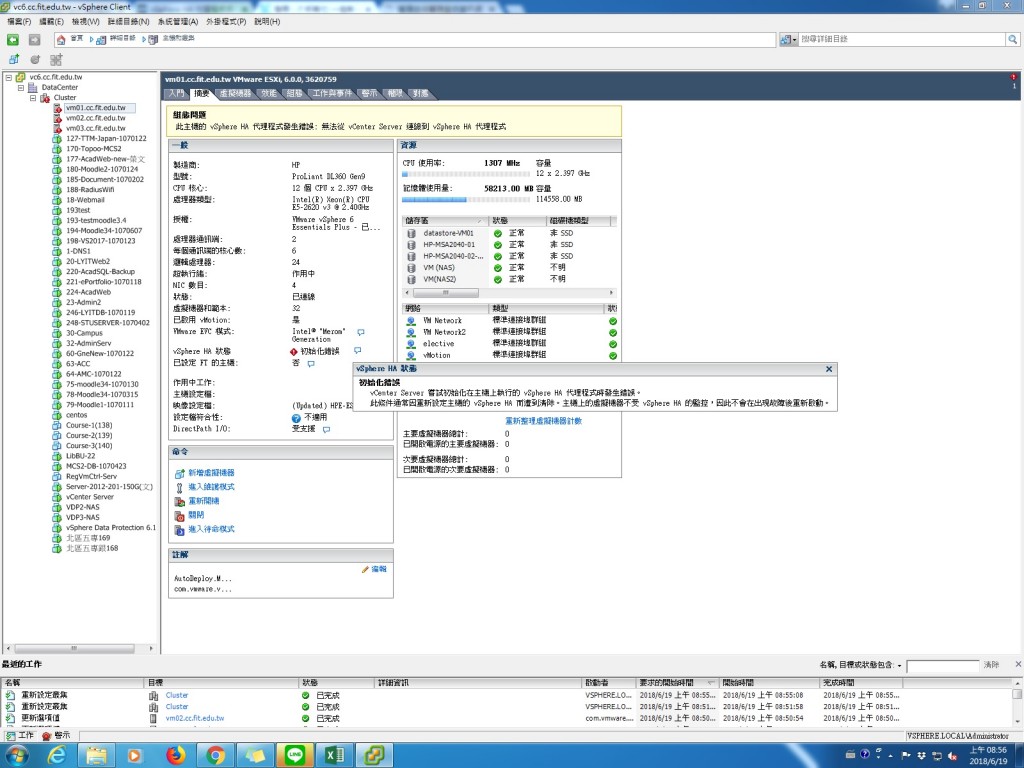Select the 188-RadiusWifi VM
The width and height of the screenshot is (1024, 768).
[x=89, y=190]
